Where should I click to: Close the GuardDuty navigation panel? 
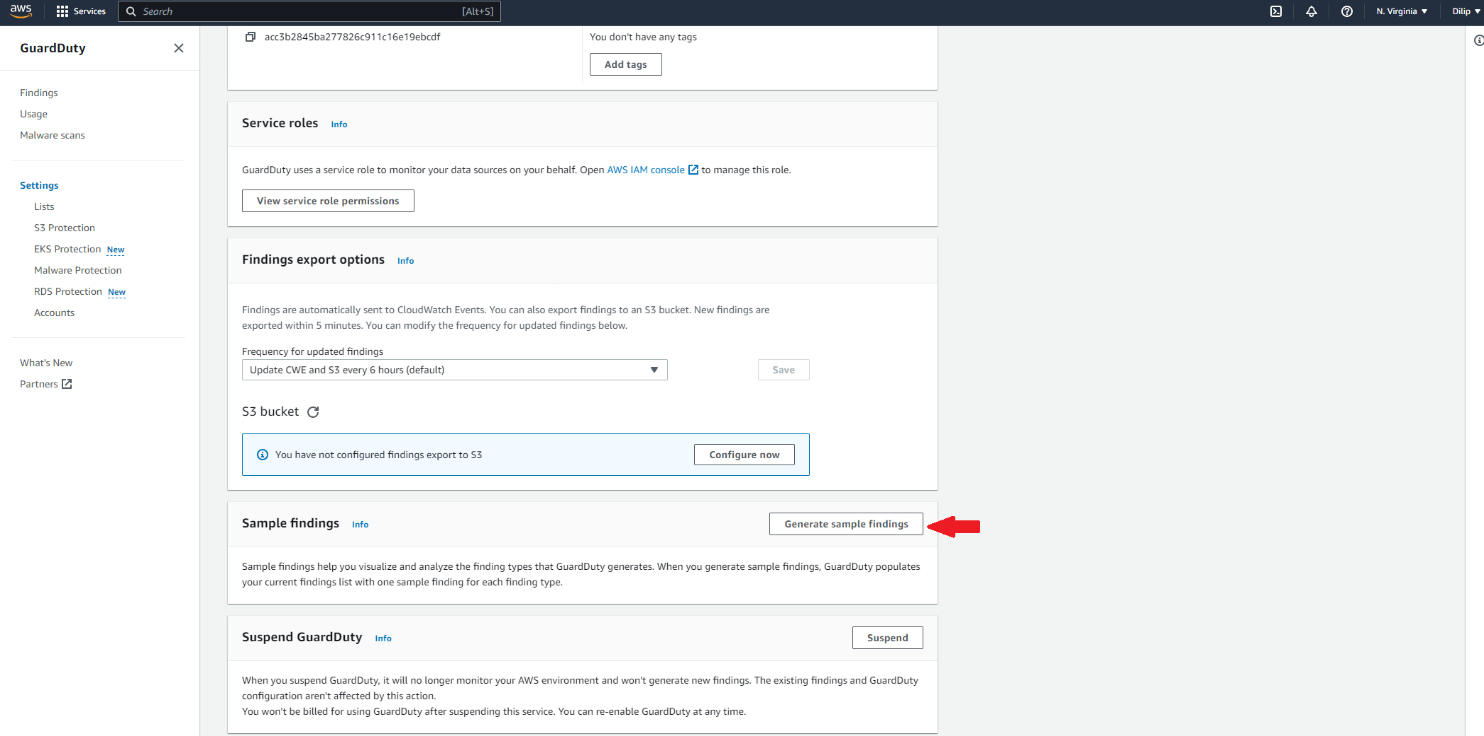click(179, 48)
